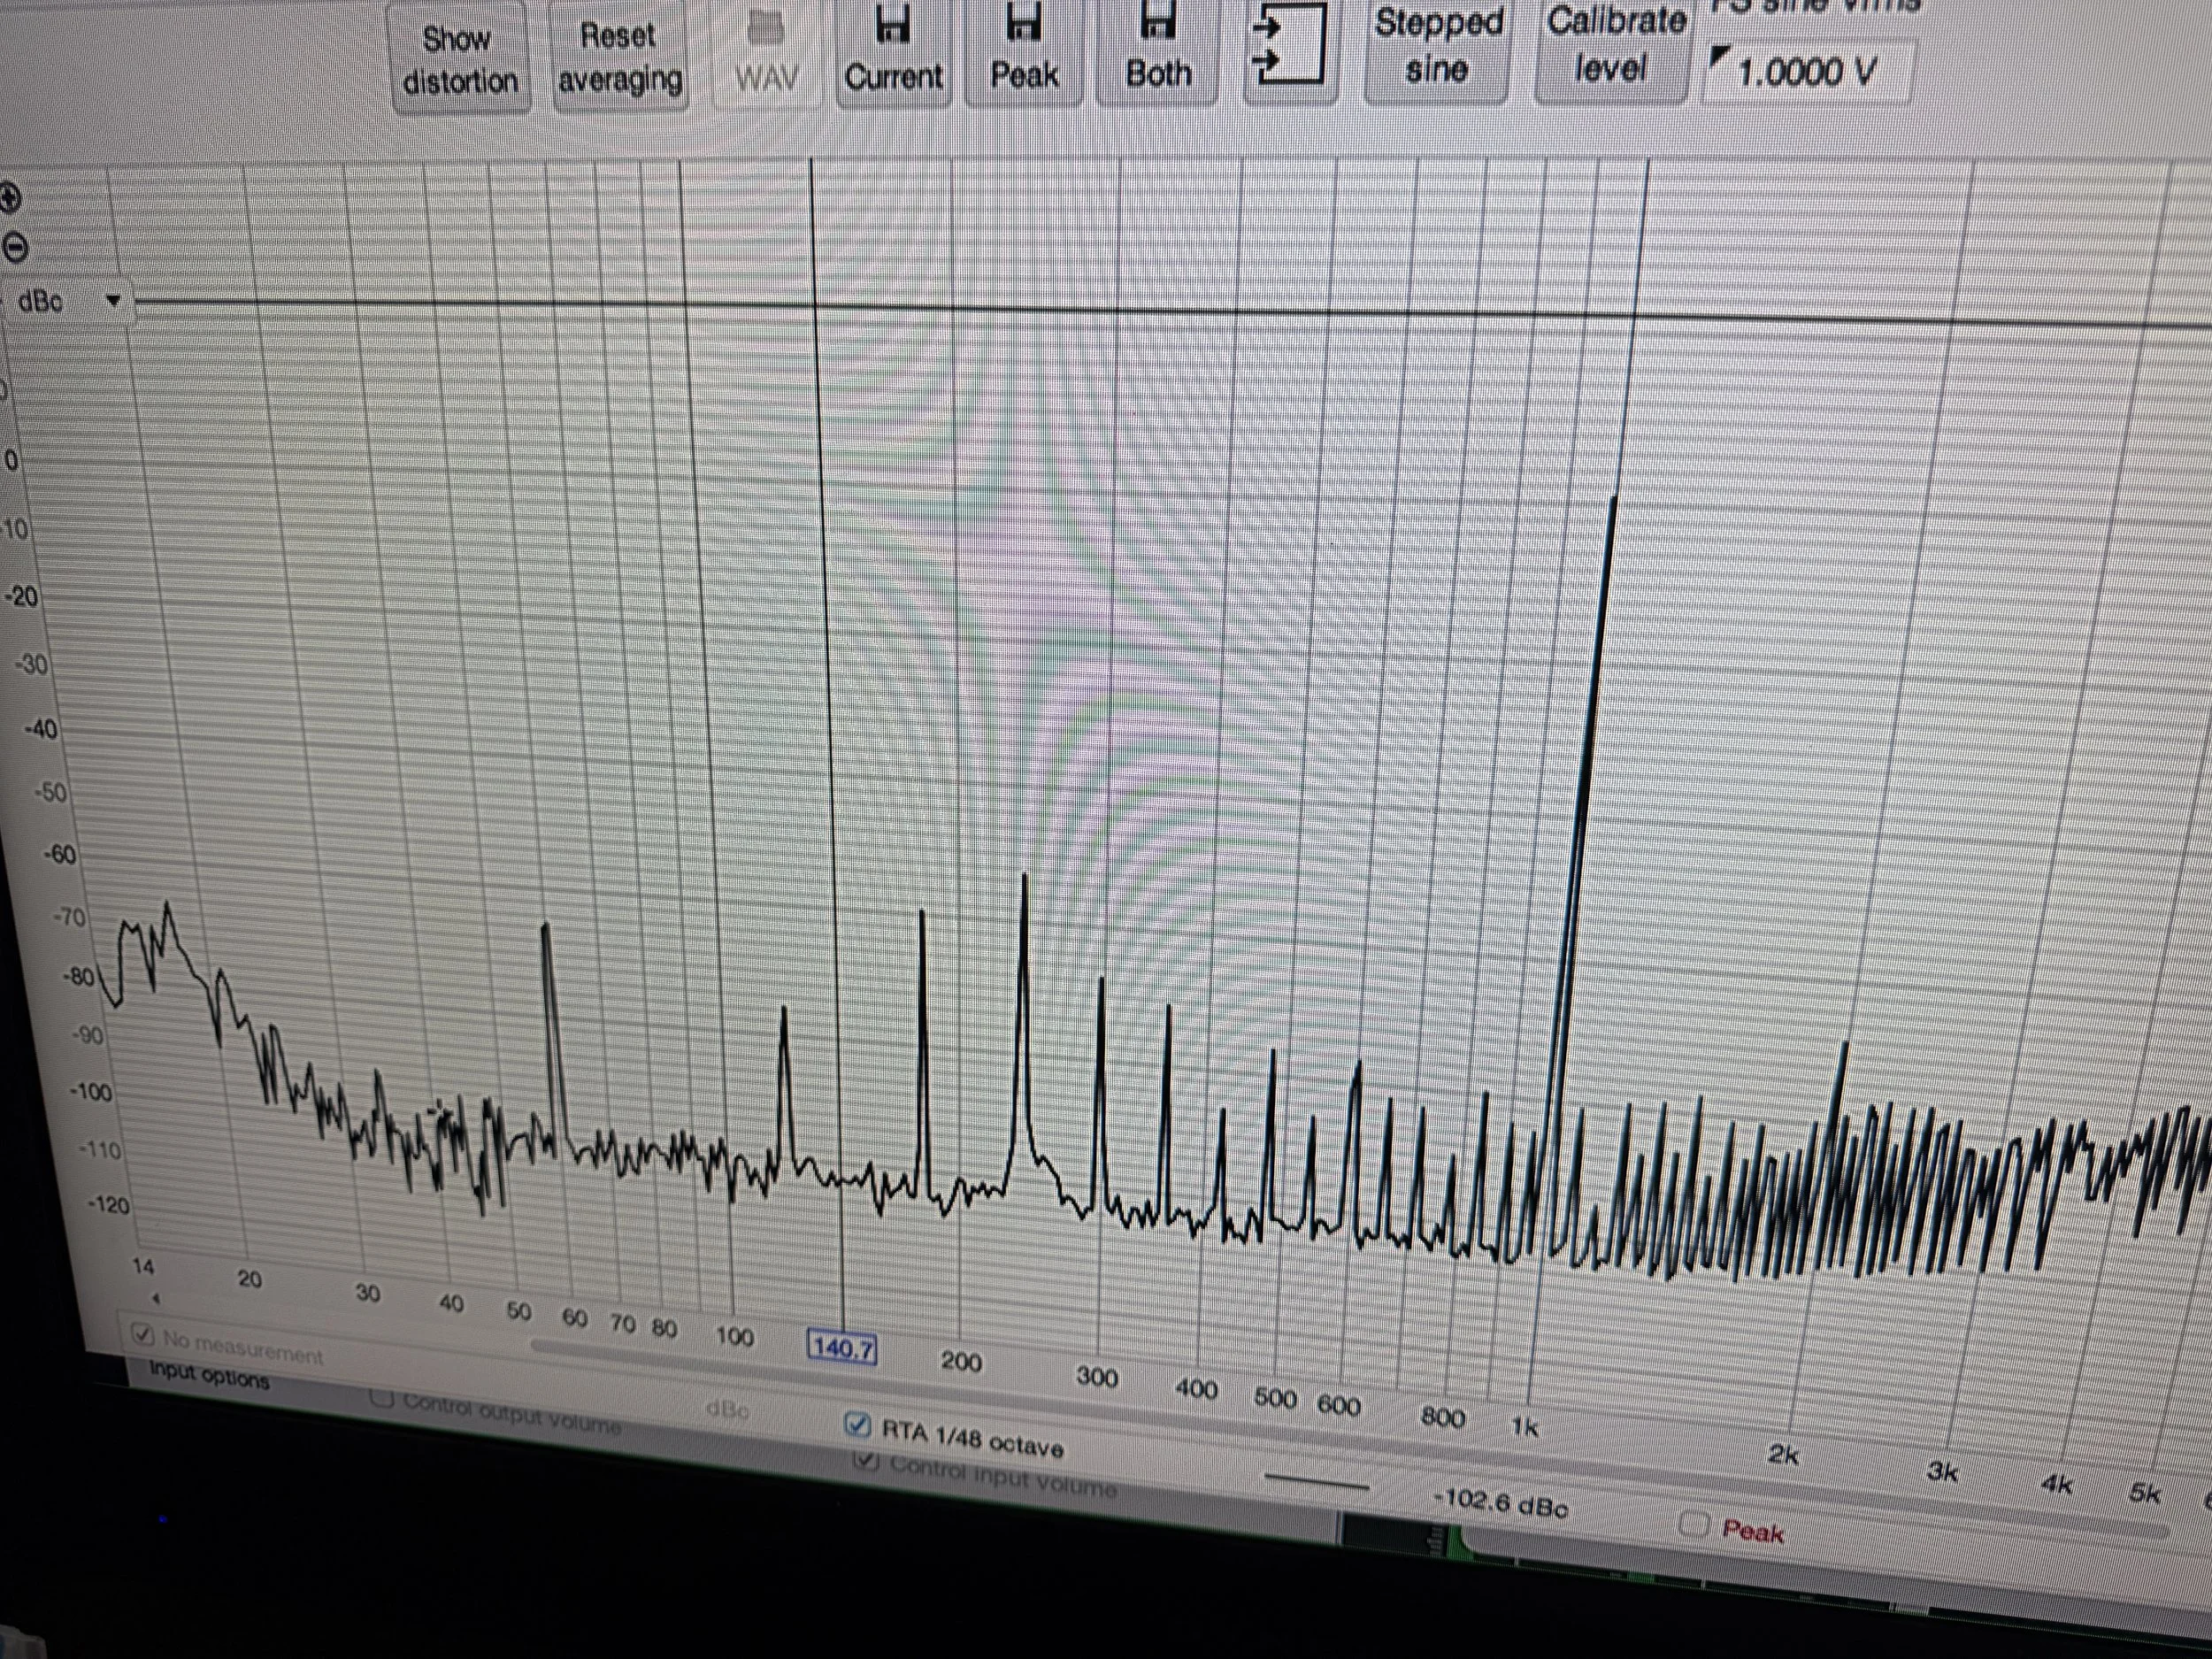
Task: Save Both current and peak traces
Action: coord(1158,52)
